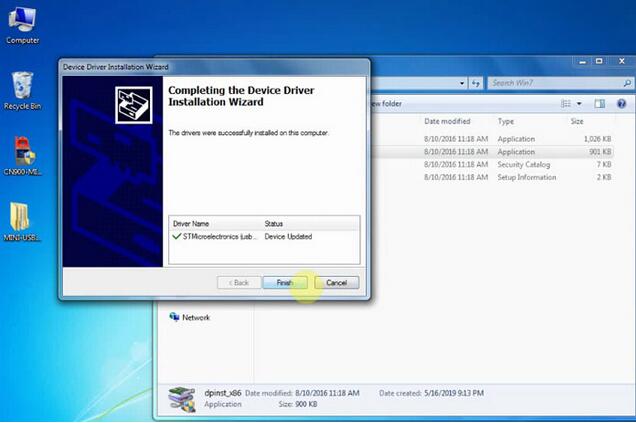
Task: Select the STMicroelectronics driver row
Action: 264,236
